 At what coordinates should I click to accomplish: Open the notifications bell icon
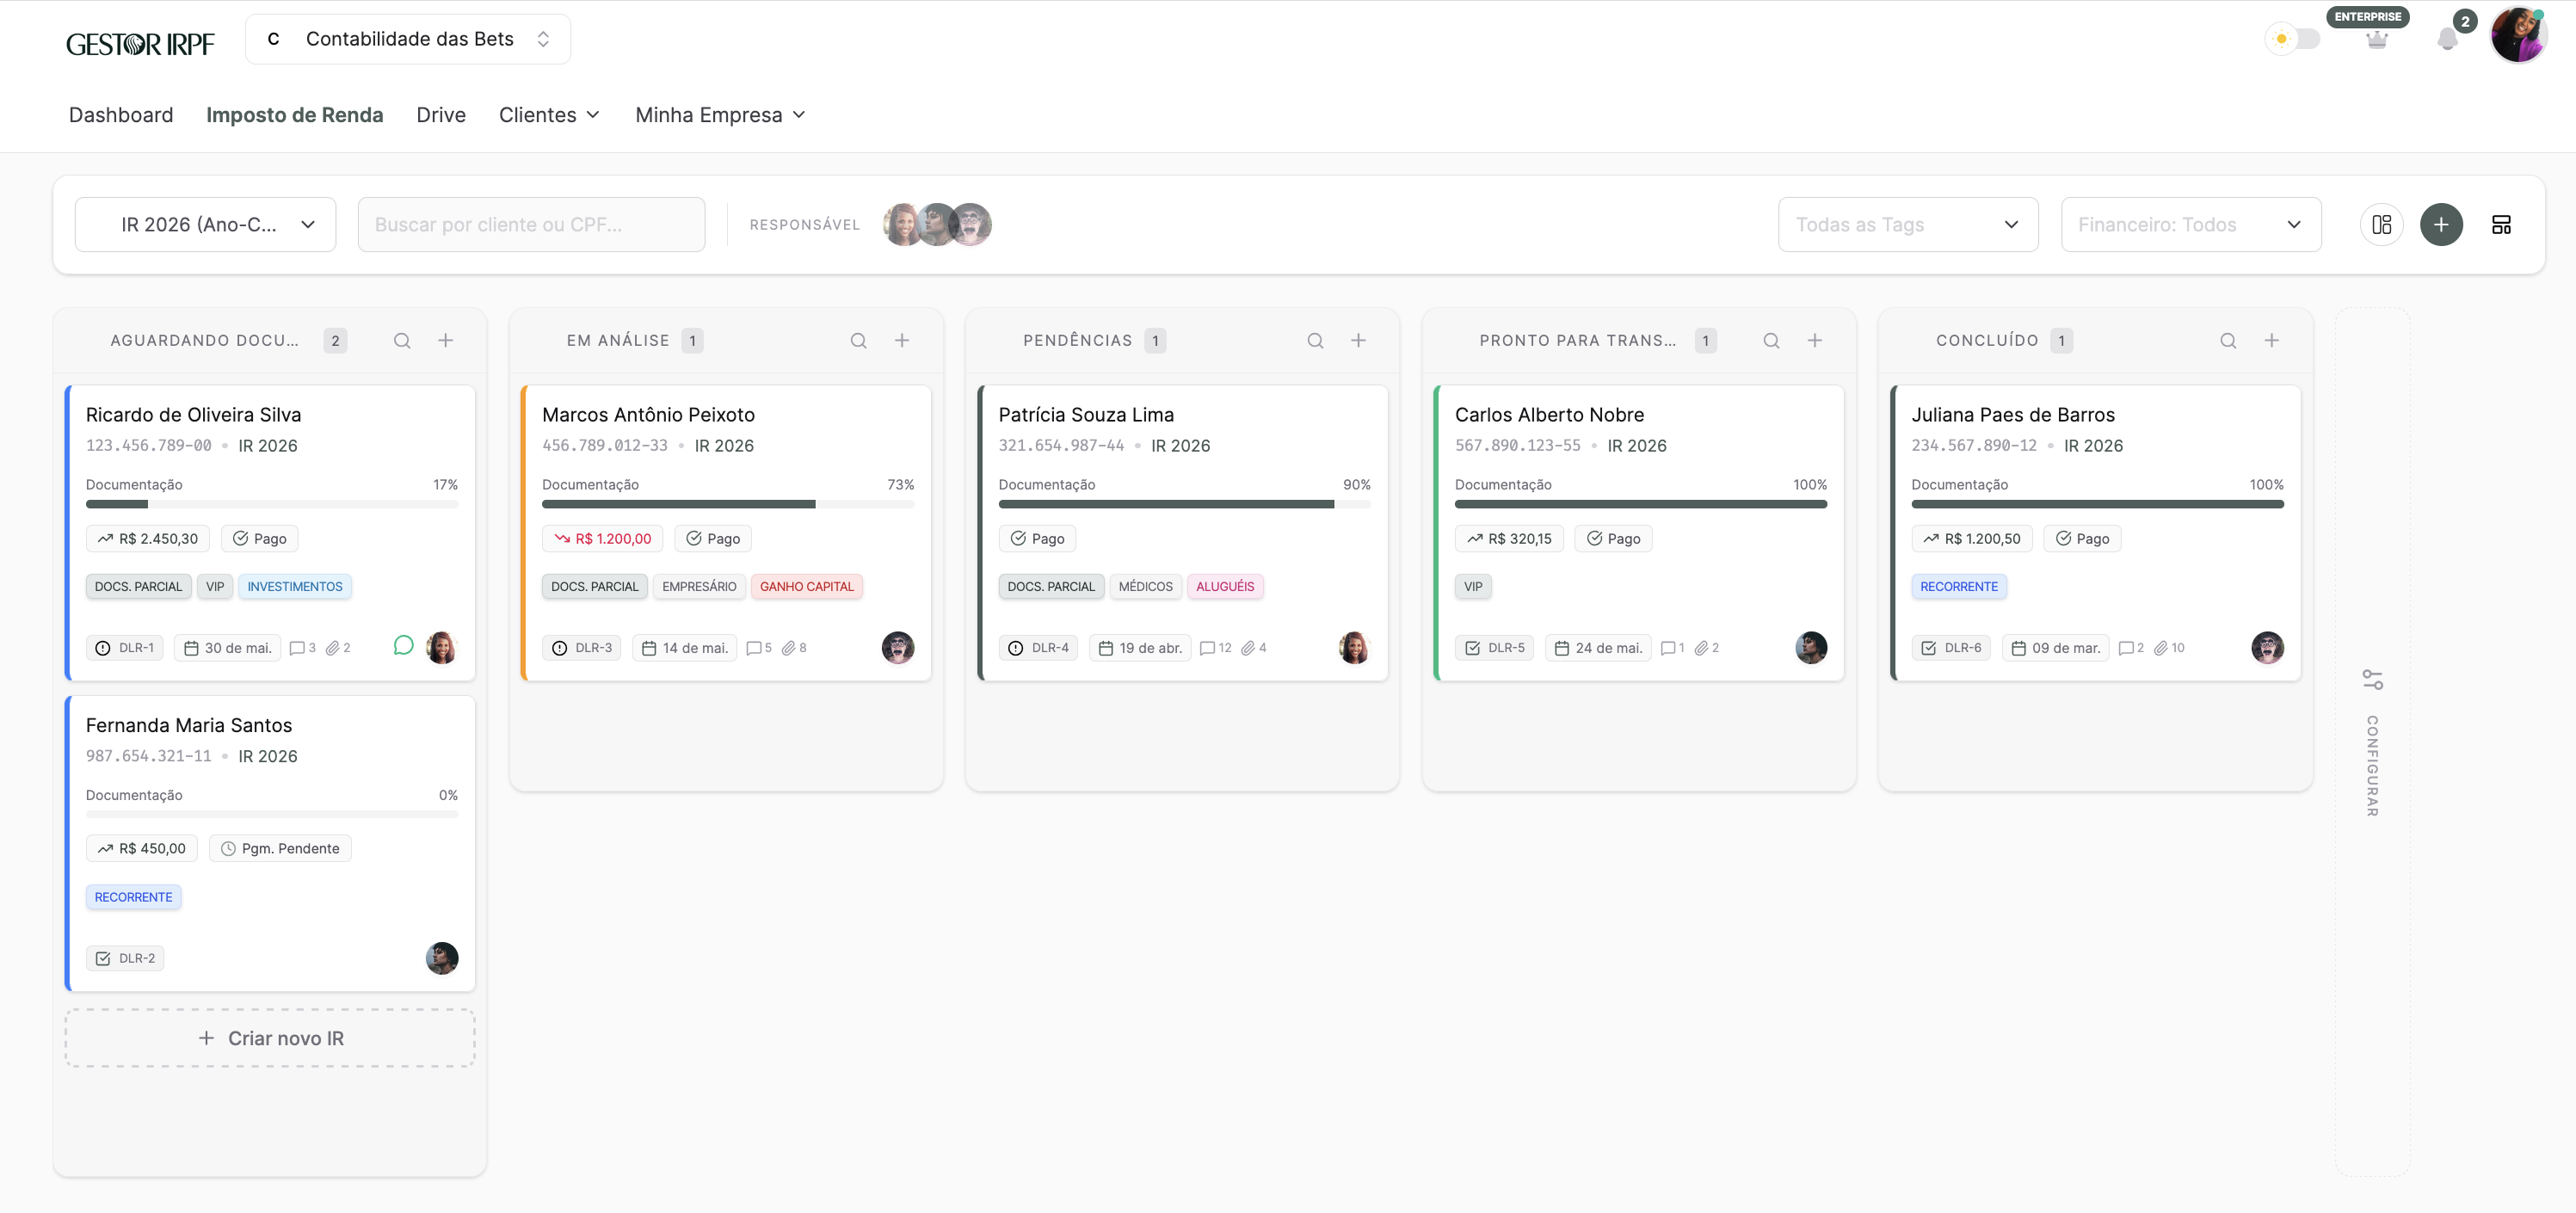(x=2447, y=39)
